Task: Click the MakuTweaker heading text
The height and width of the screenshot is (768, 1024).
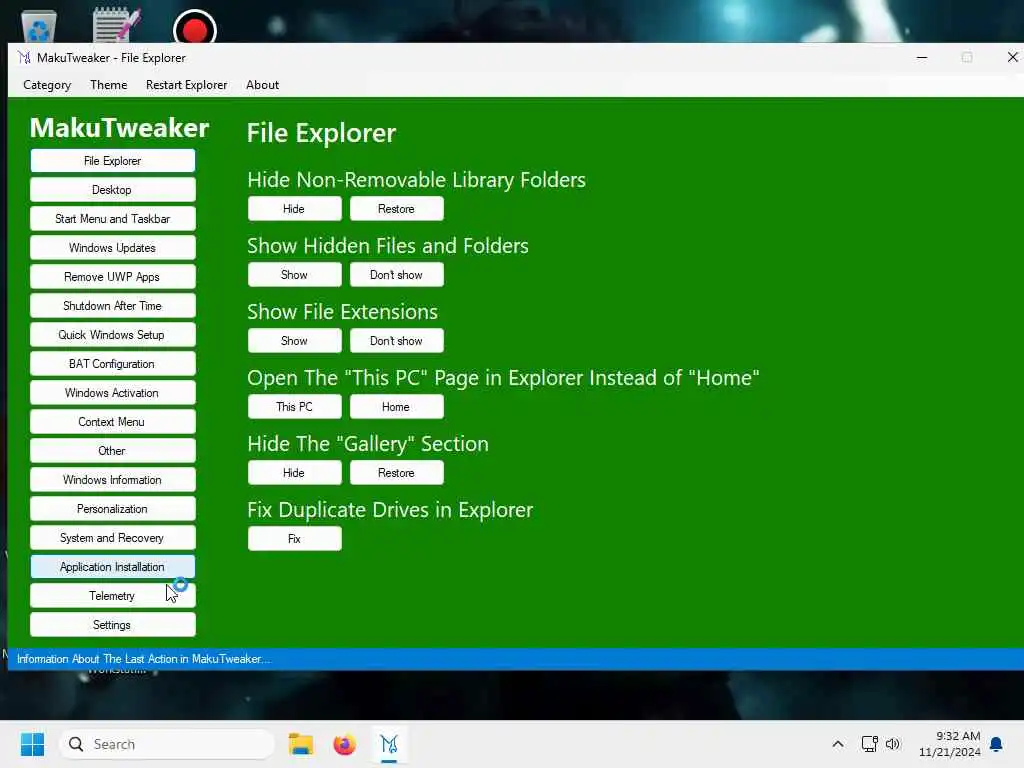Action: [x=120, y=127]
